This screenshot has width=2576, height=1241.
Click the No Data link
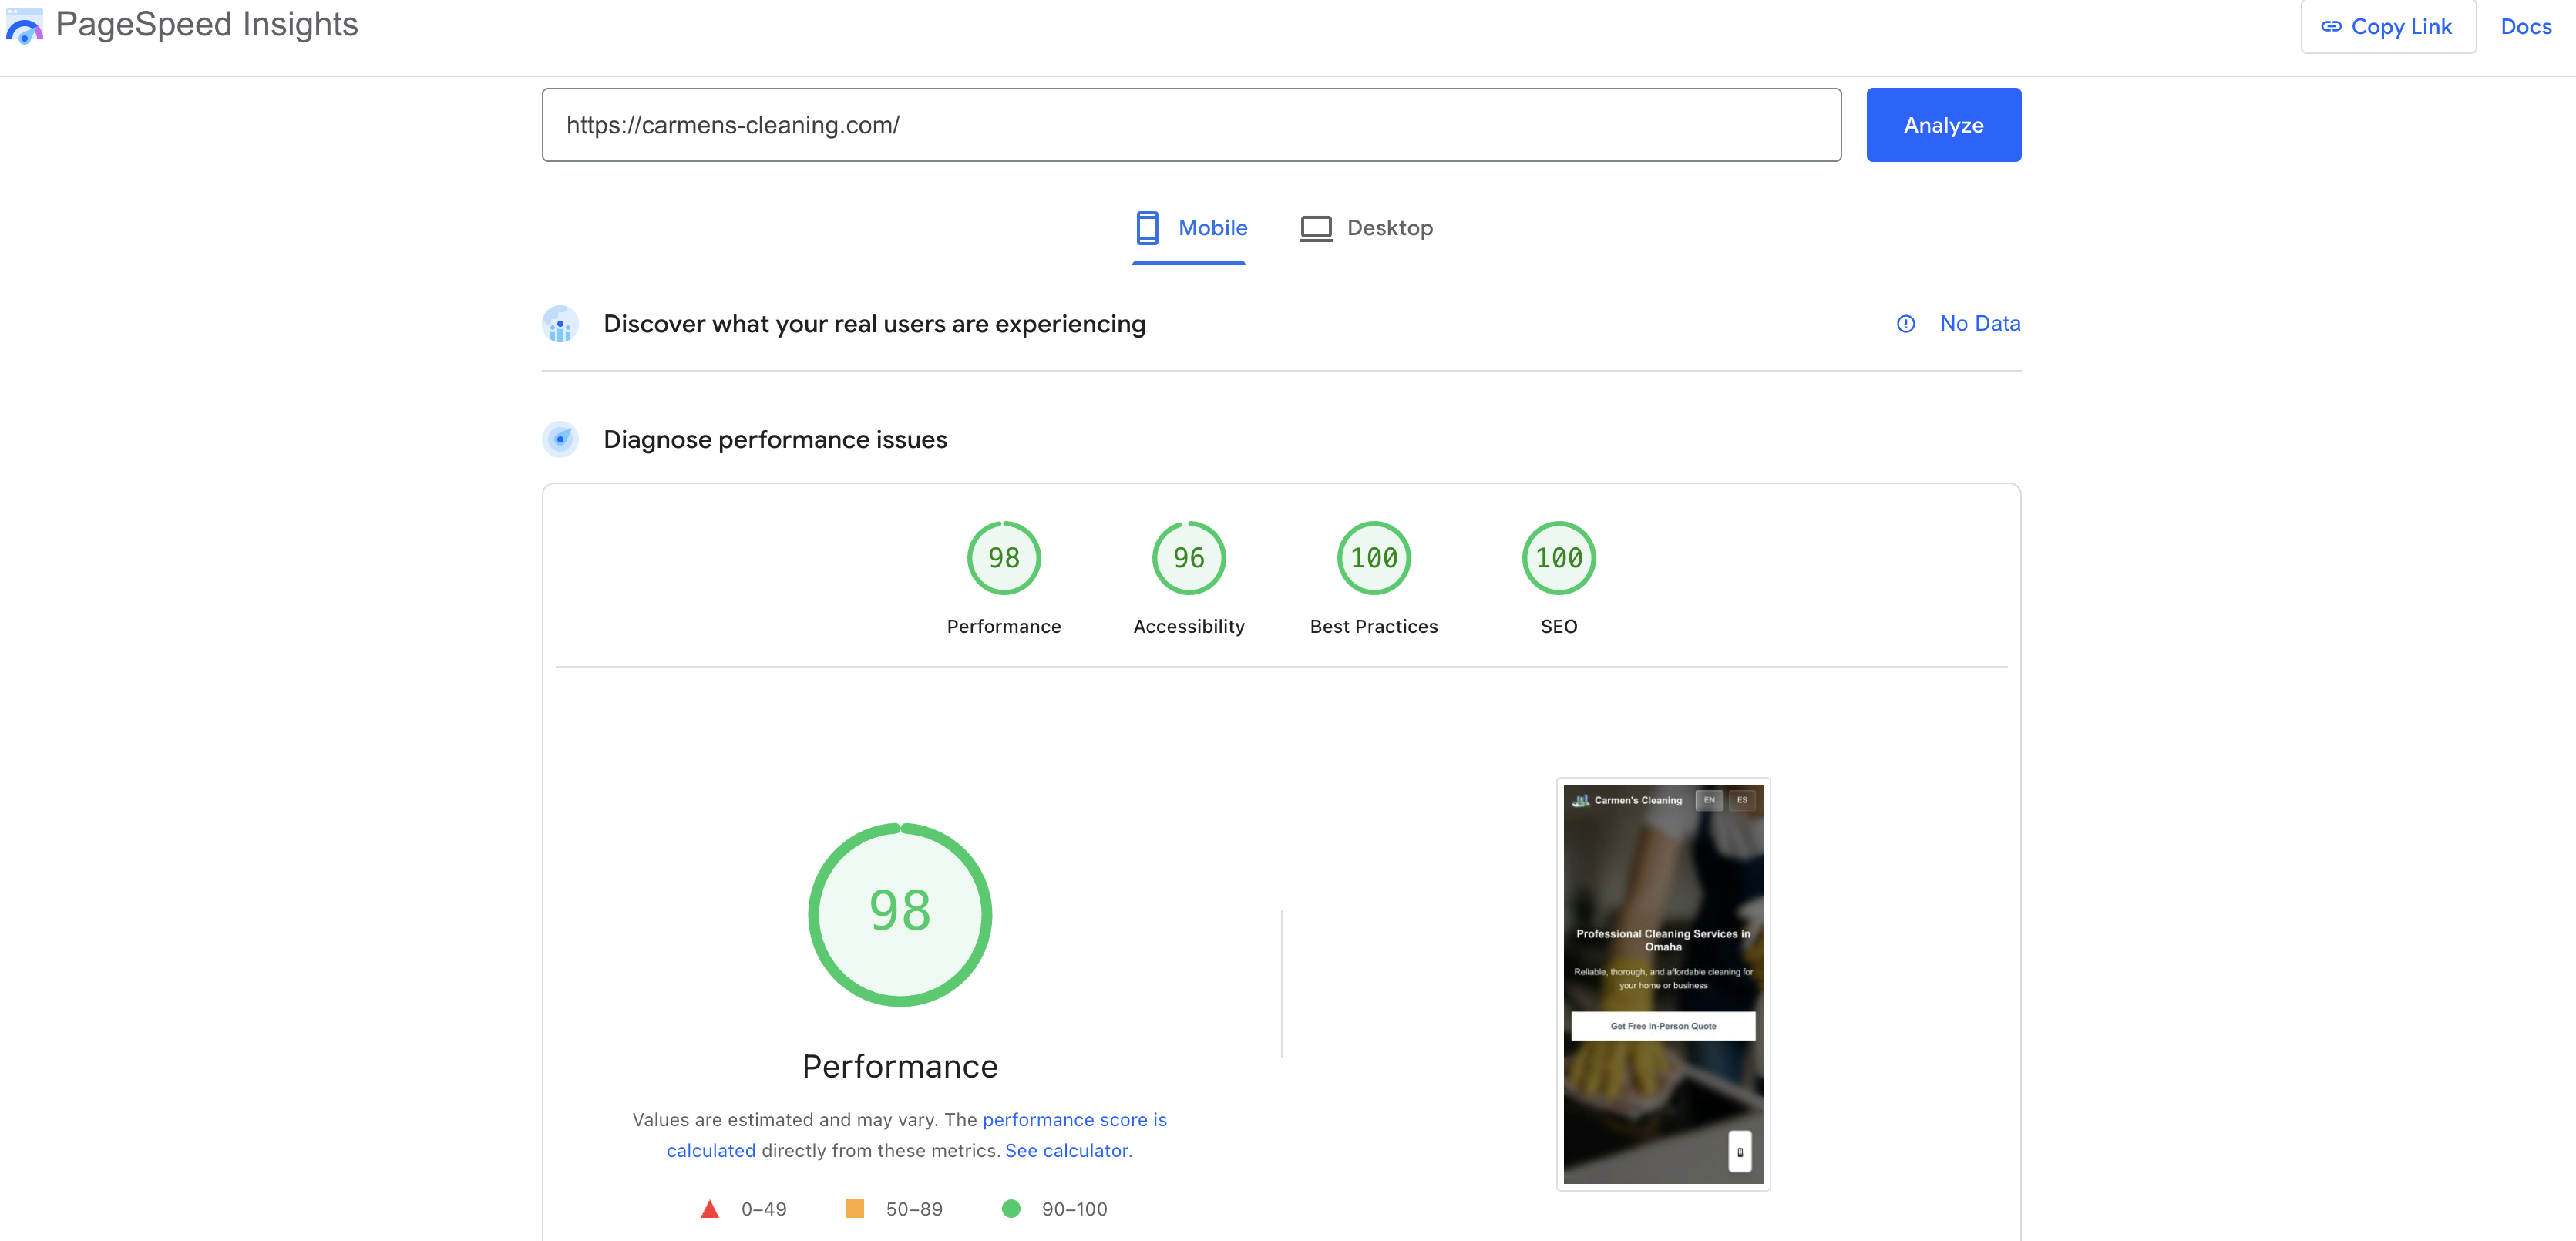[x=1980, y=323]
